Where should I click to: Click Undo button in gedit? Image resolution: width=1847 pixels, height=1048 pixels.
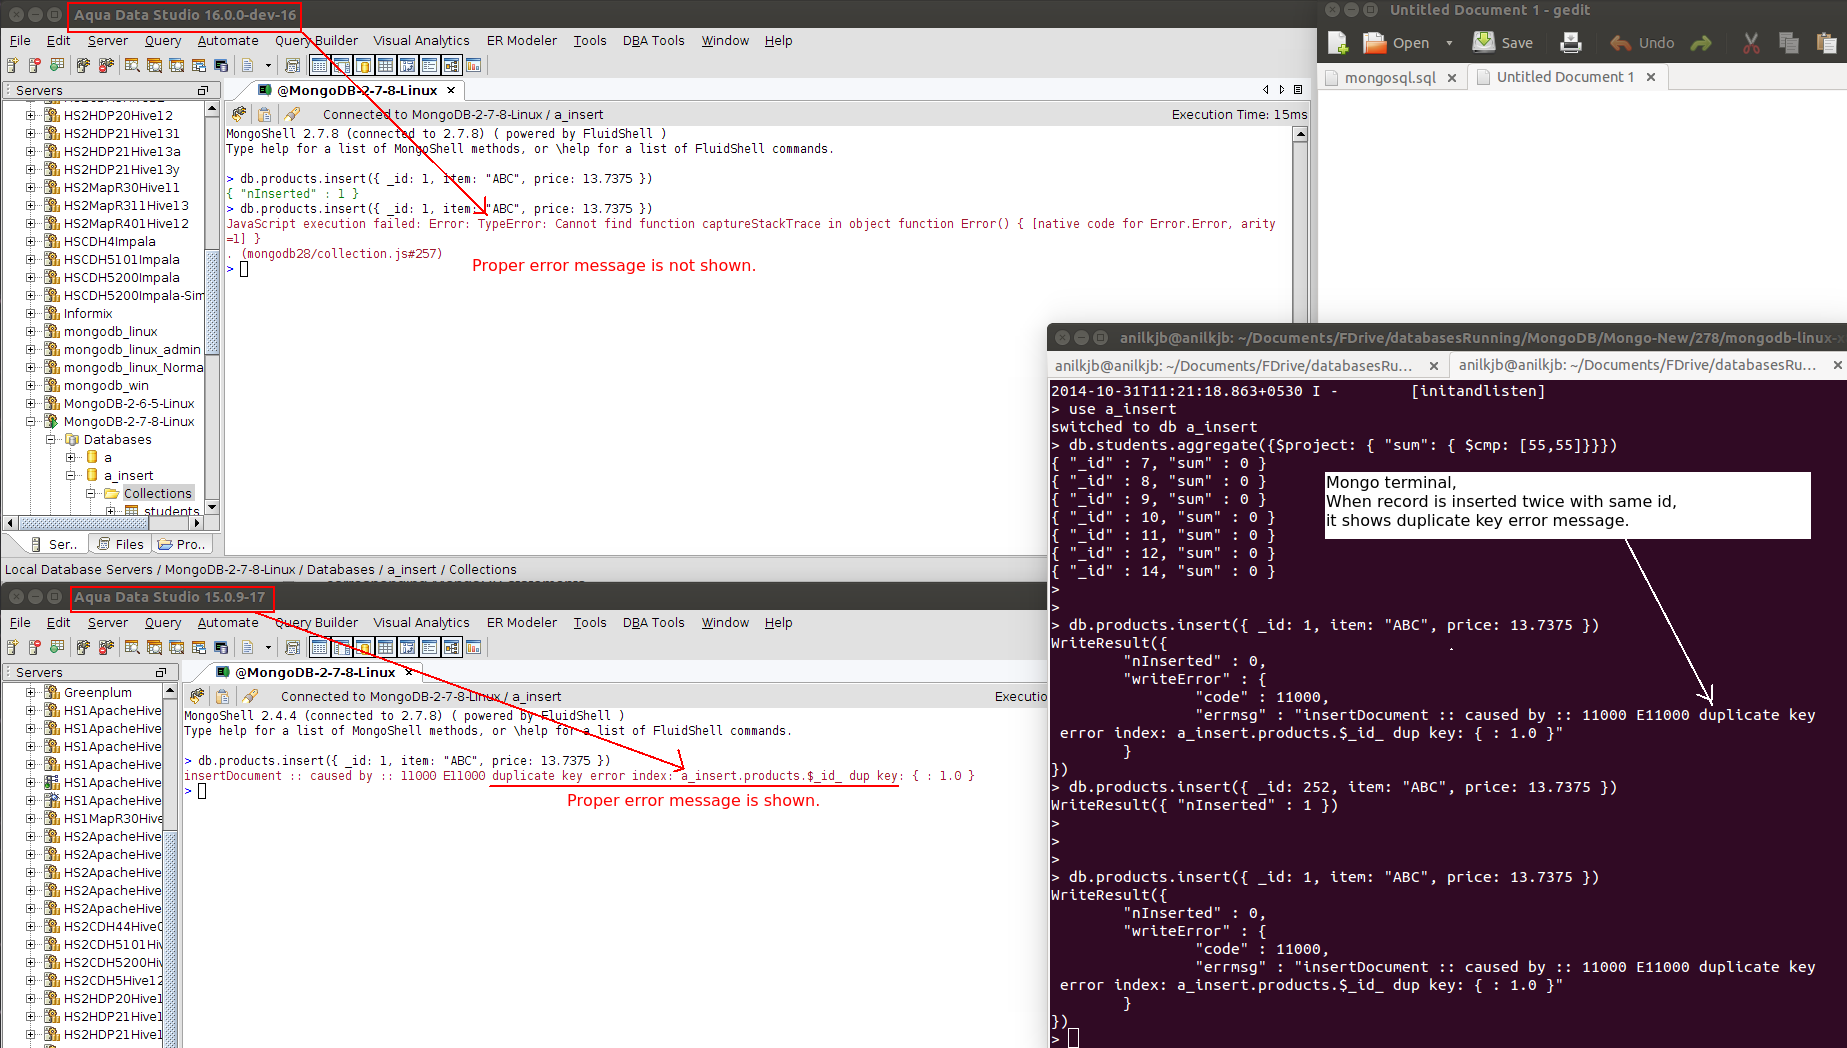pos(1642,43)
